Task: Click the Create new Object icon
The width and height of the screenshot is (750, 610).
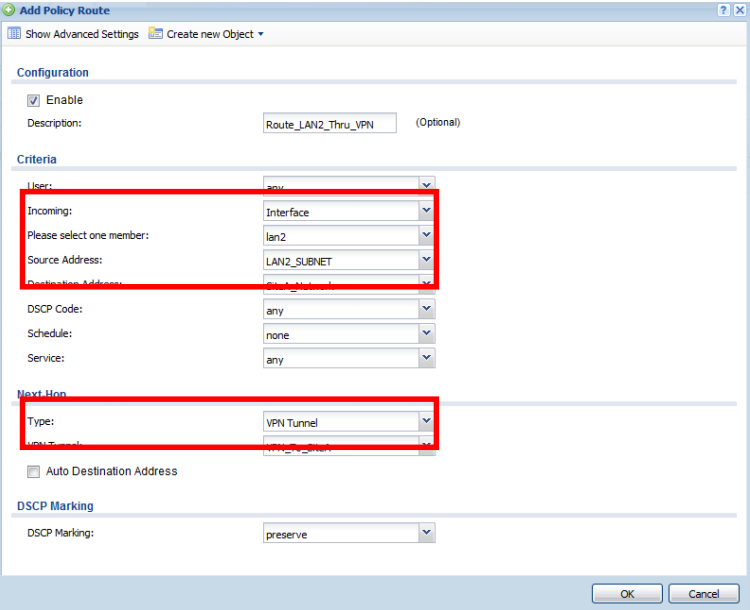Action: 156,34
